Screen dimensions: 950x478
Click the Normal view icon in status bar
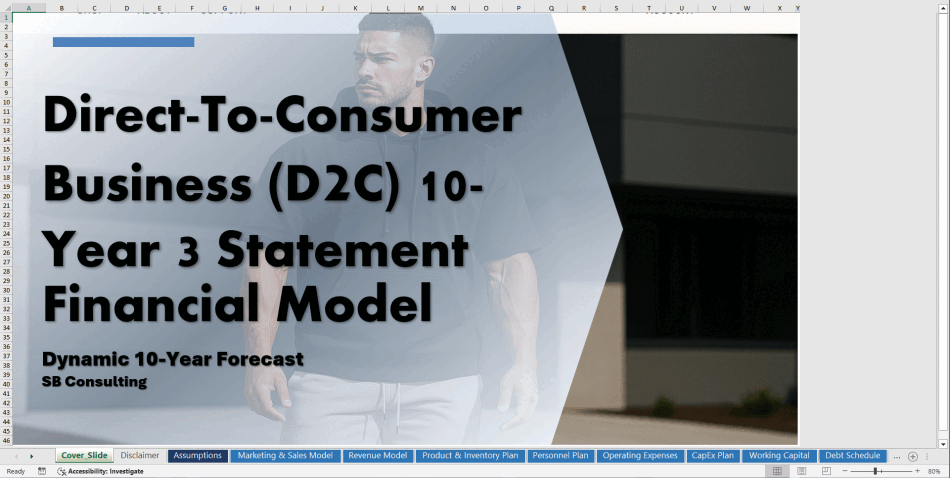(x=778, y=471)
